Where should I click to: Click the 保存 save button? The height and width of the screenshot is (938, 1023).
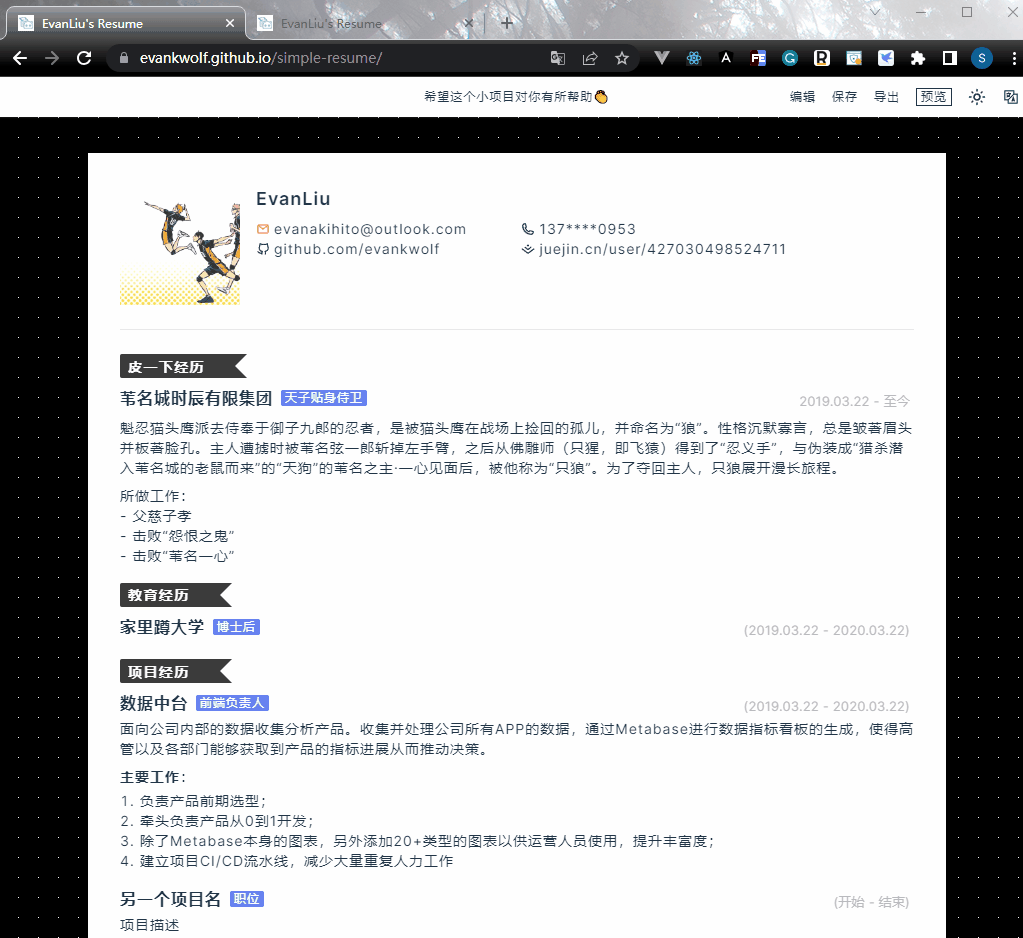pyautogui.click(x=844, y=96)
